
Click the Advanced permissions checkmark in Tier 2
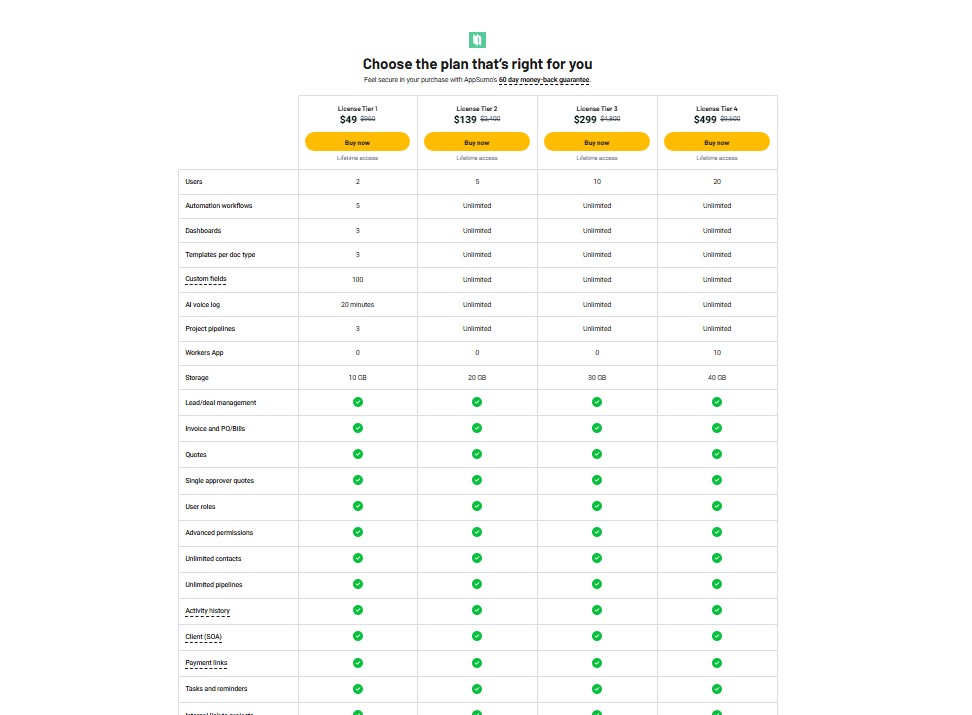click(x=477, y=532)
